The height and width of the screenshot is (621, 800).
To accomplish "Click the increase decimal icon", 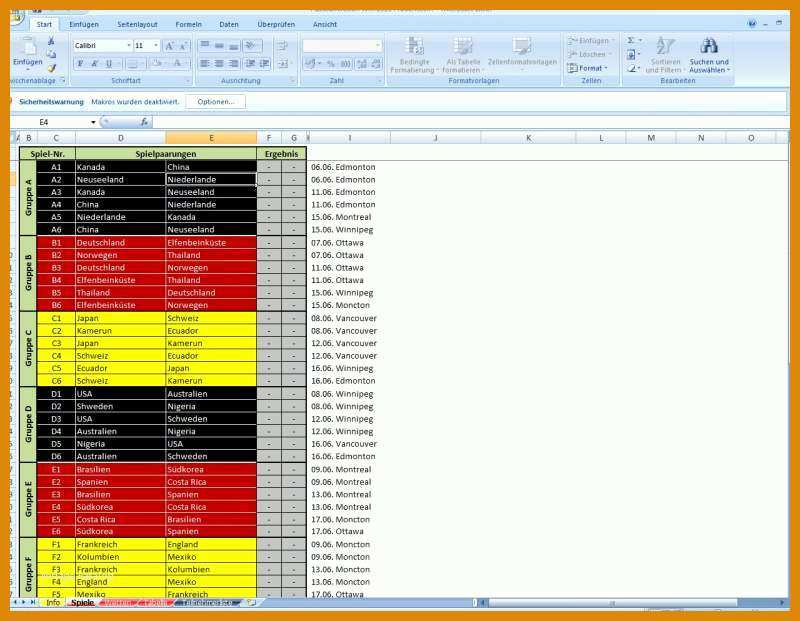I will (362, 64).
